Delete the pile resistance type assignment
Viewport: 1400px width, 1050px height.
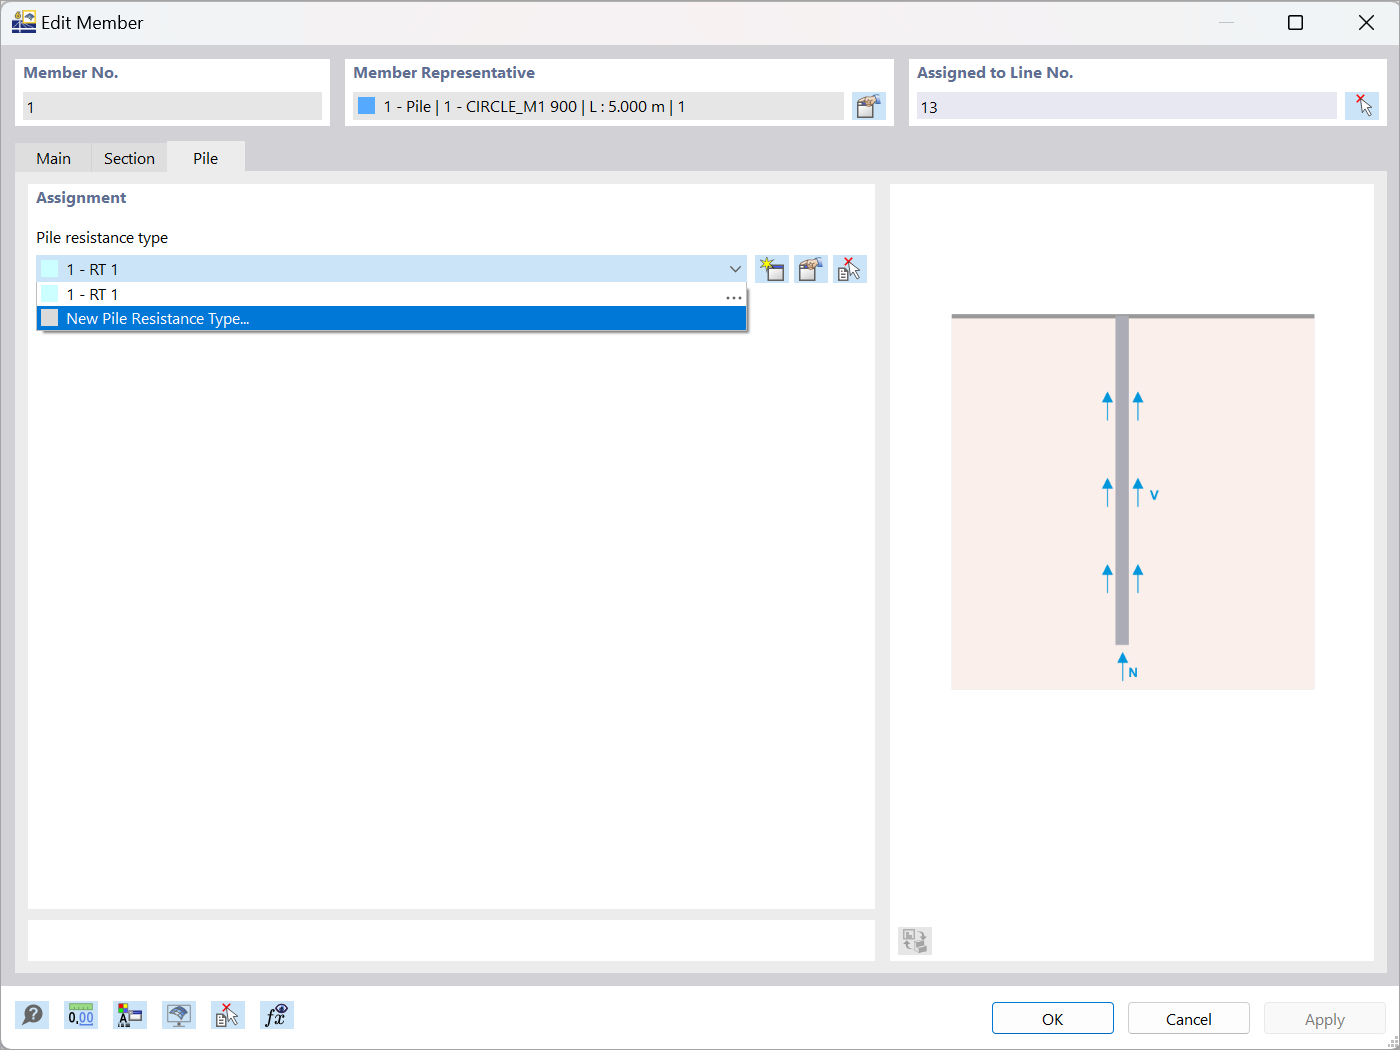click(x=849, y=268)
